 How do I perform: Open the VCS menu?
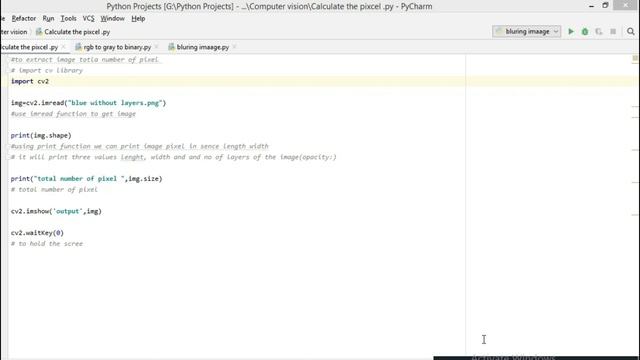[88, 18]
